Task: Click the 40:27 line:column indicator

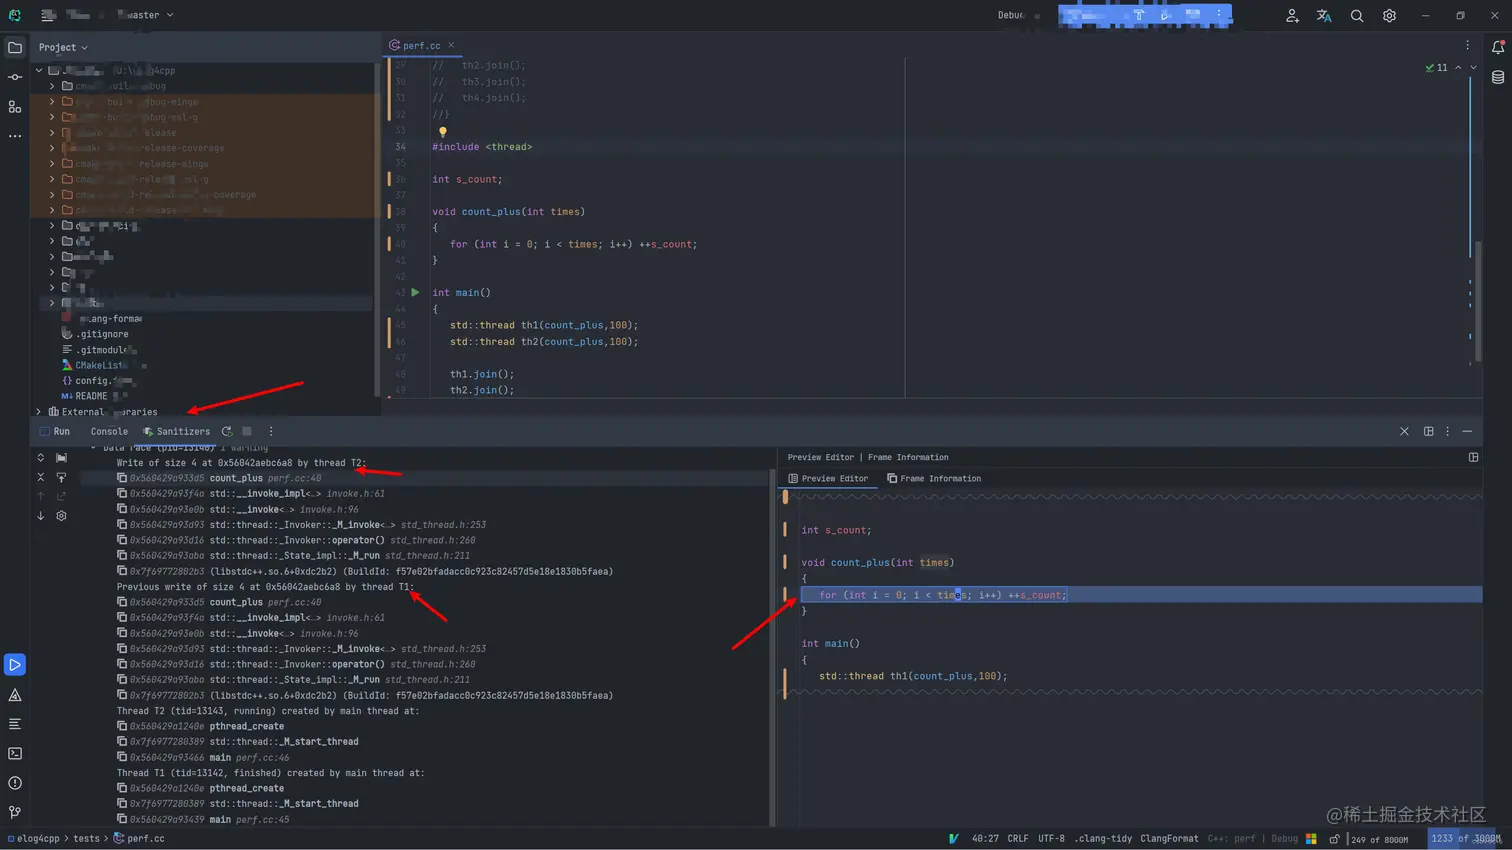Action: pos(985,839)
